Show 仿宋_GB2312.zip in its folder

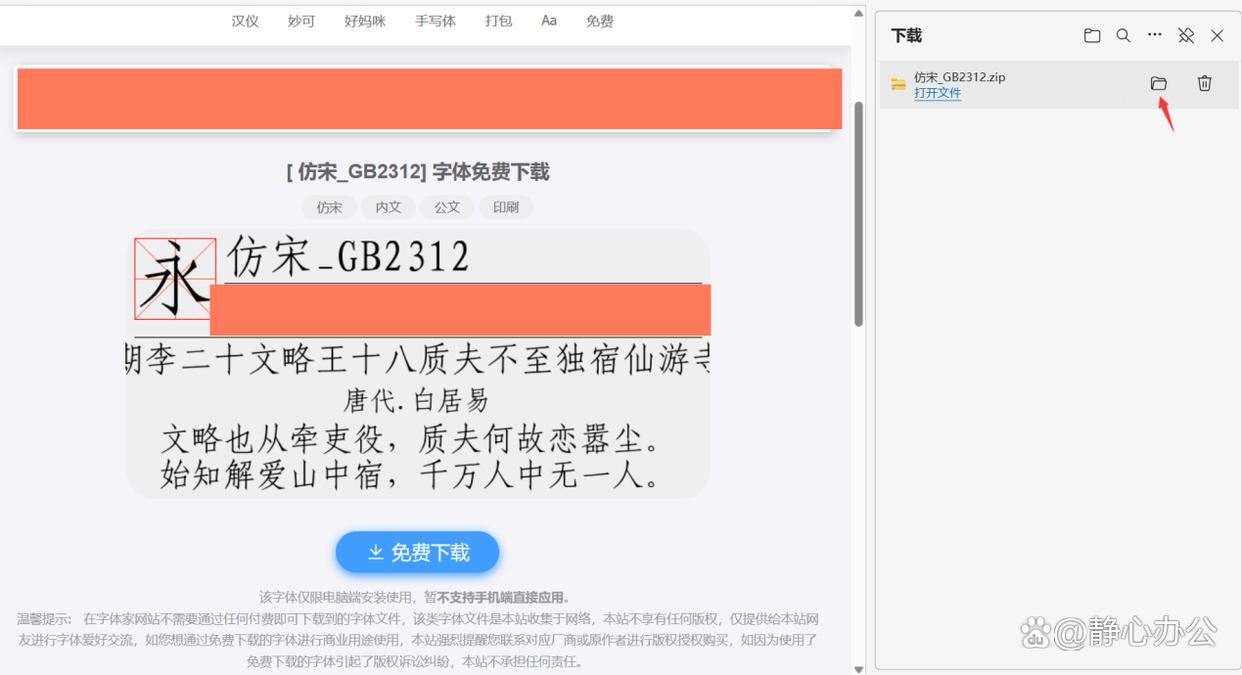click(1159, 83)
